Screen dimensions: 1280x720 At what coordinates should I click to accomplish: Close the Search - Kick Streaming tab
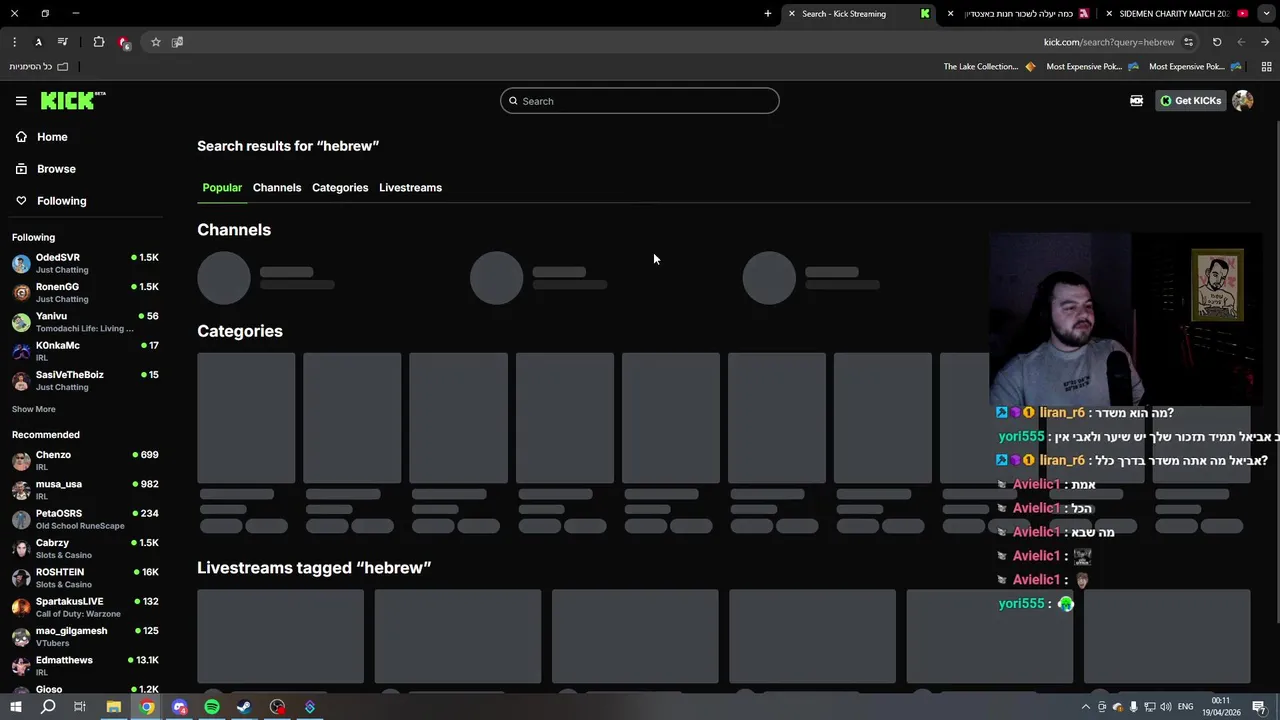coord(792,14)
